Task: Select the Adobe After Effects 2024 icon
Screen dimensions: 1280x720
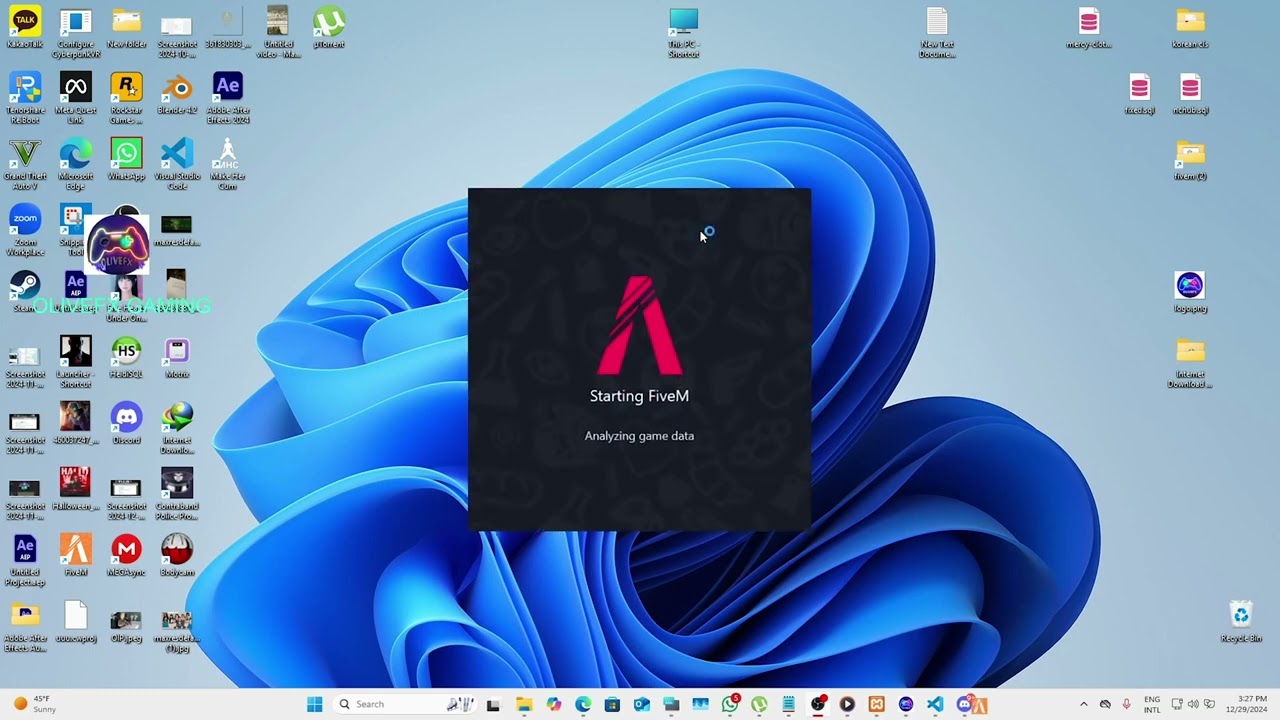Action: pos(228,98)
